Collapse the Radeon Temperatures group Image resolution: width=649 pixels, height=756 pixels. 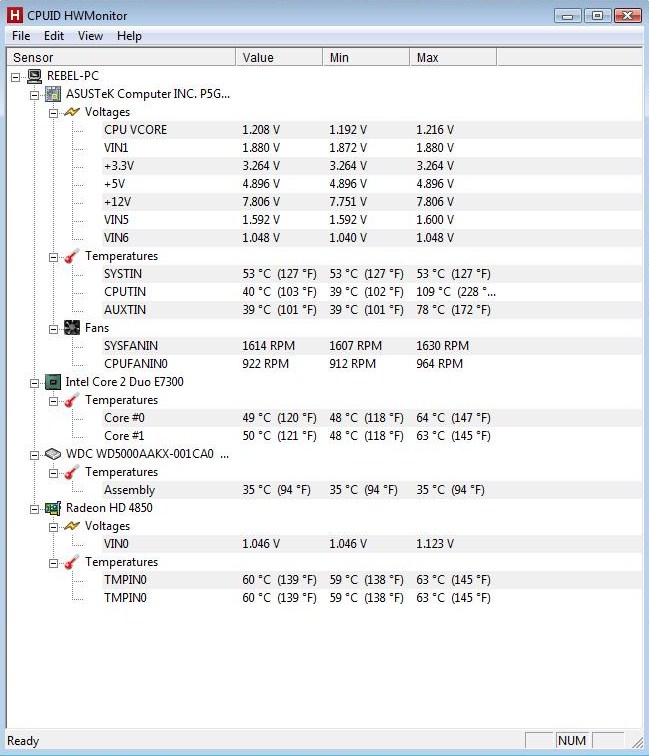coord(54,563)
